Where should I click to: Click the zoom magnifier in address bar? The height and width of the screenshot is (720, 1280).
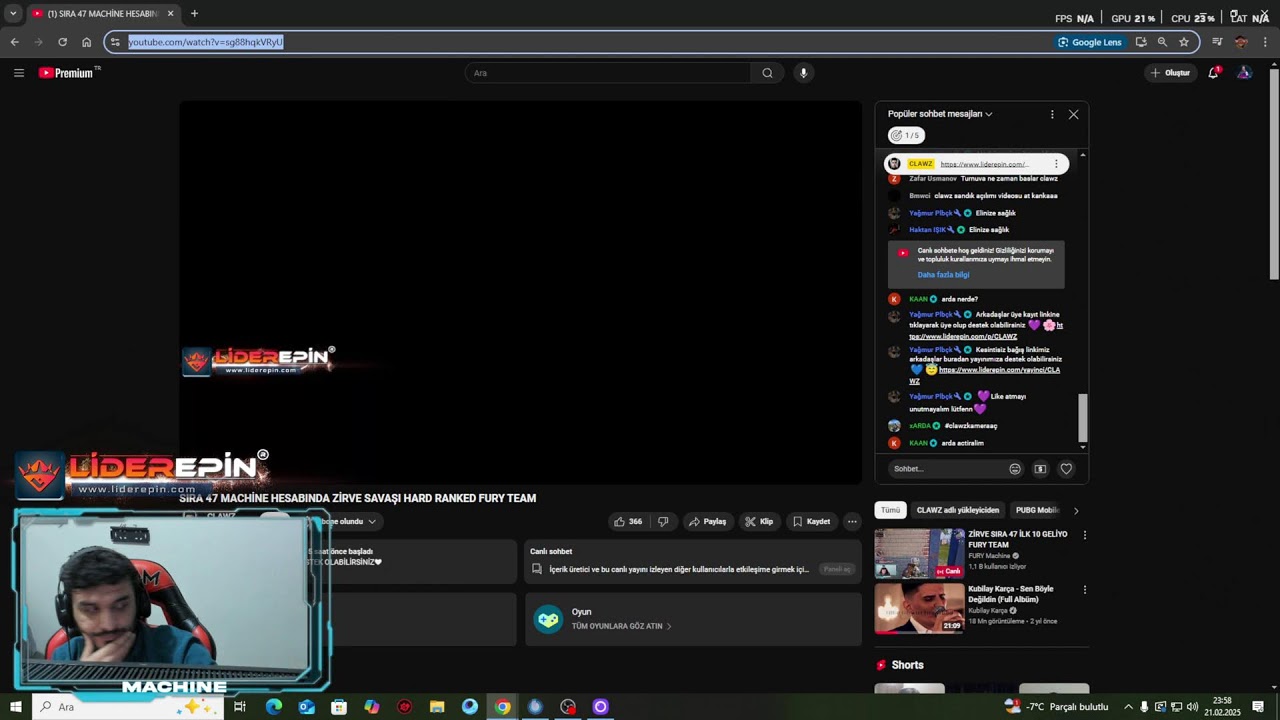(1162, 42)
